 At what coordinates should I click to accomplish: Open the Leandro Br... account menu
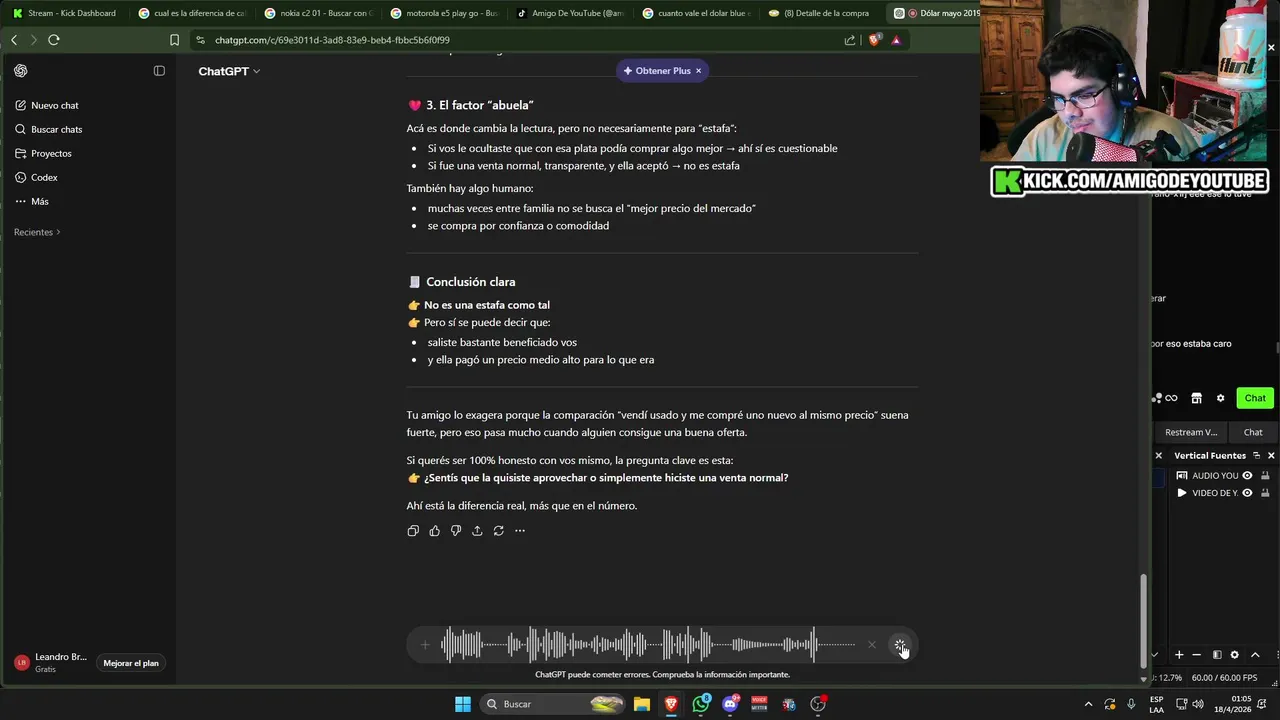click(52, 662)
